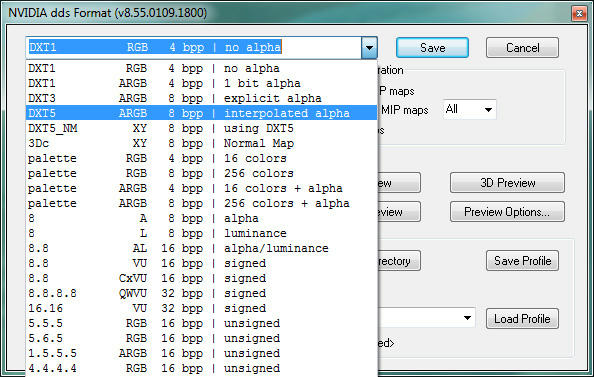594x377 pixels.
Task: Pick DXT5_NM XY using DXT5 entry
Action: click(202, 128)
